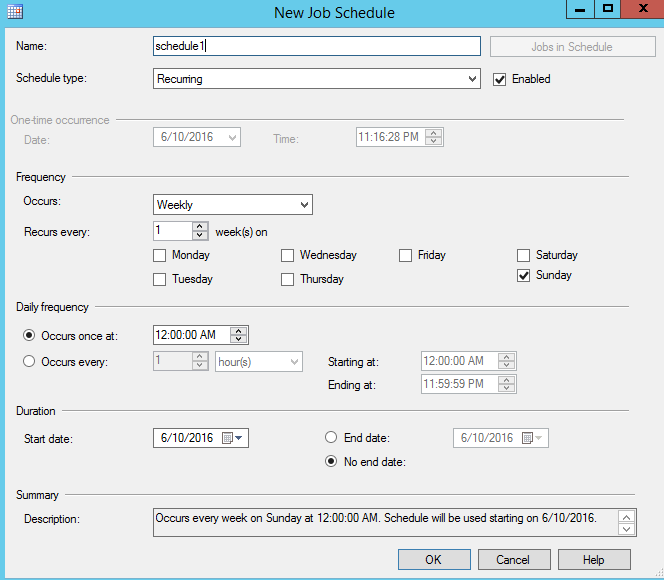Check the Monday checkbox
664x580 pixels.
coord(160,256)
